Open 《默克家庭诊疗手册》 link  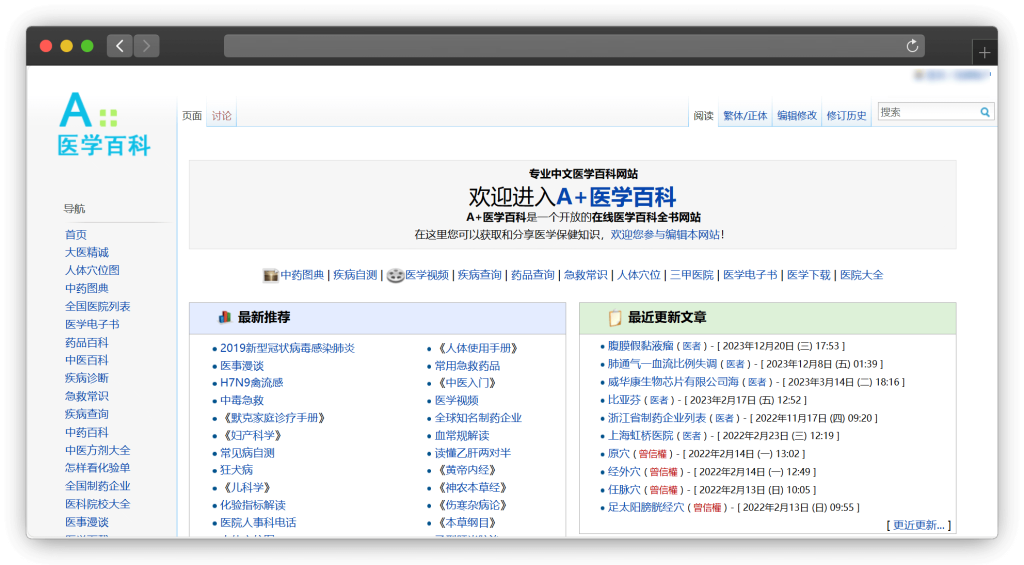click(x=272, y=418)
